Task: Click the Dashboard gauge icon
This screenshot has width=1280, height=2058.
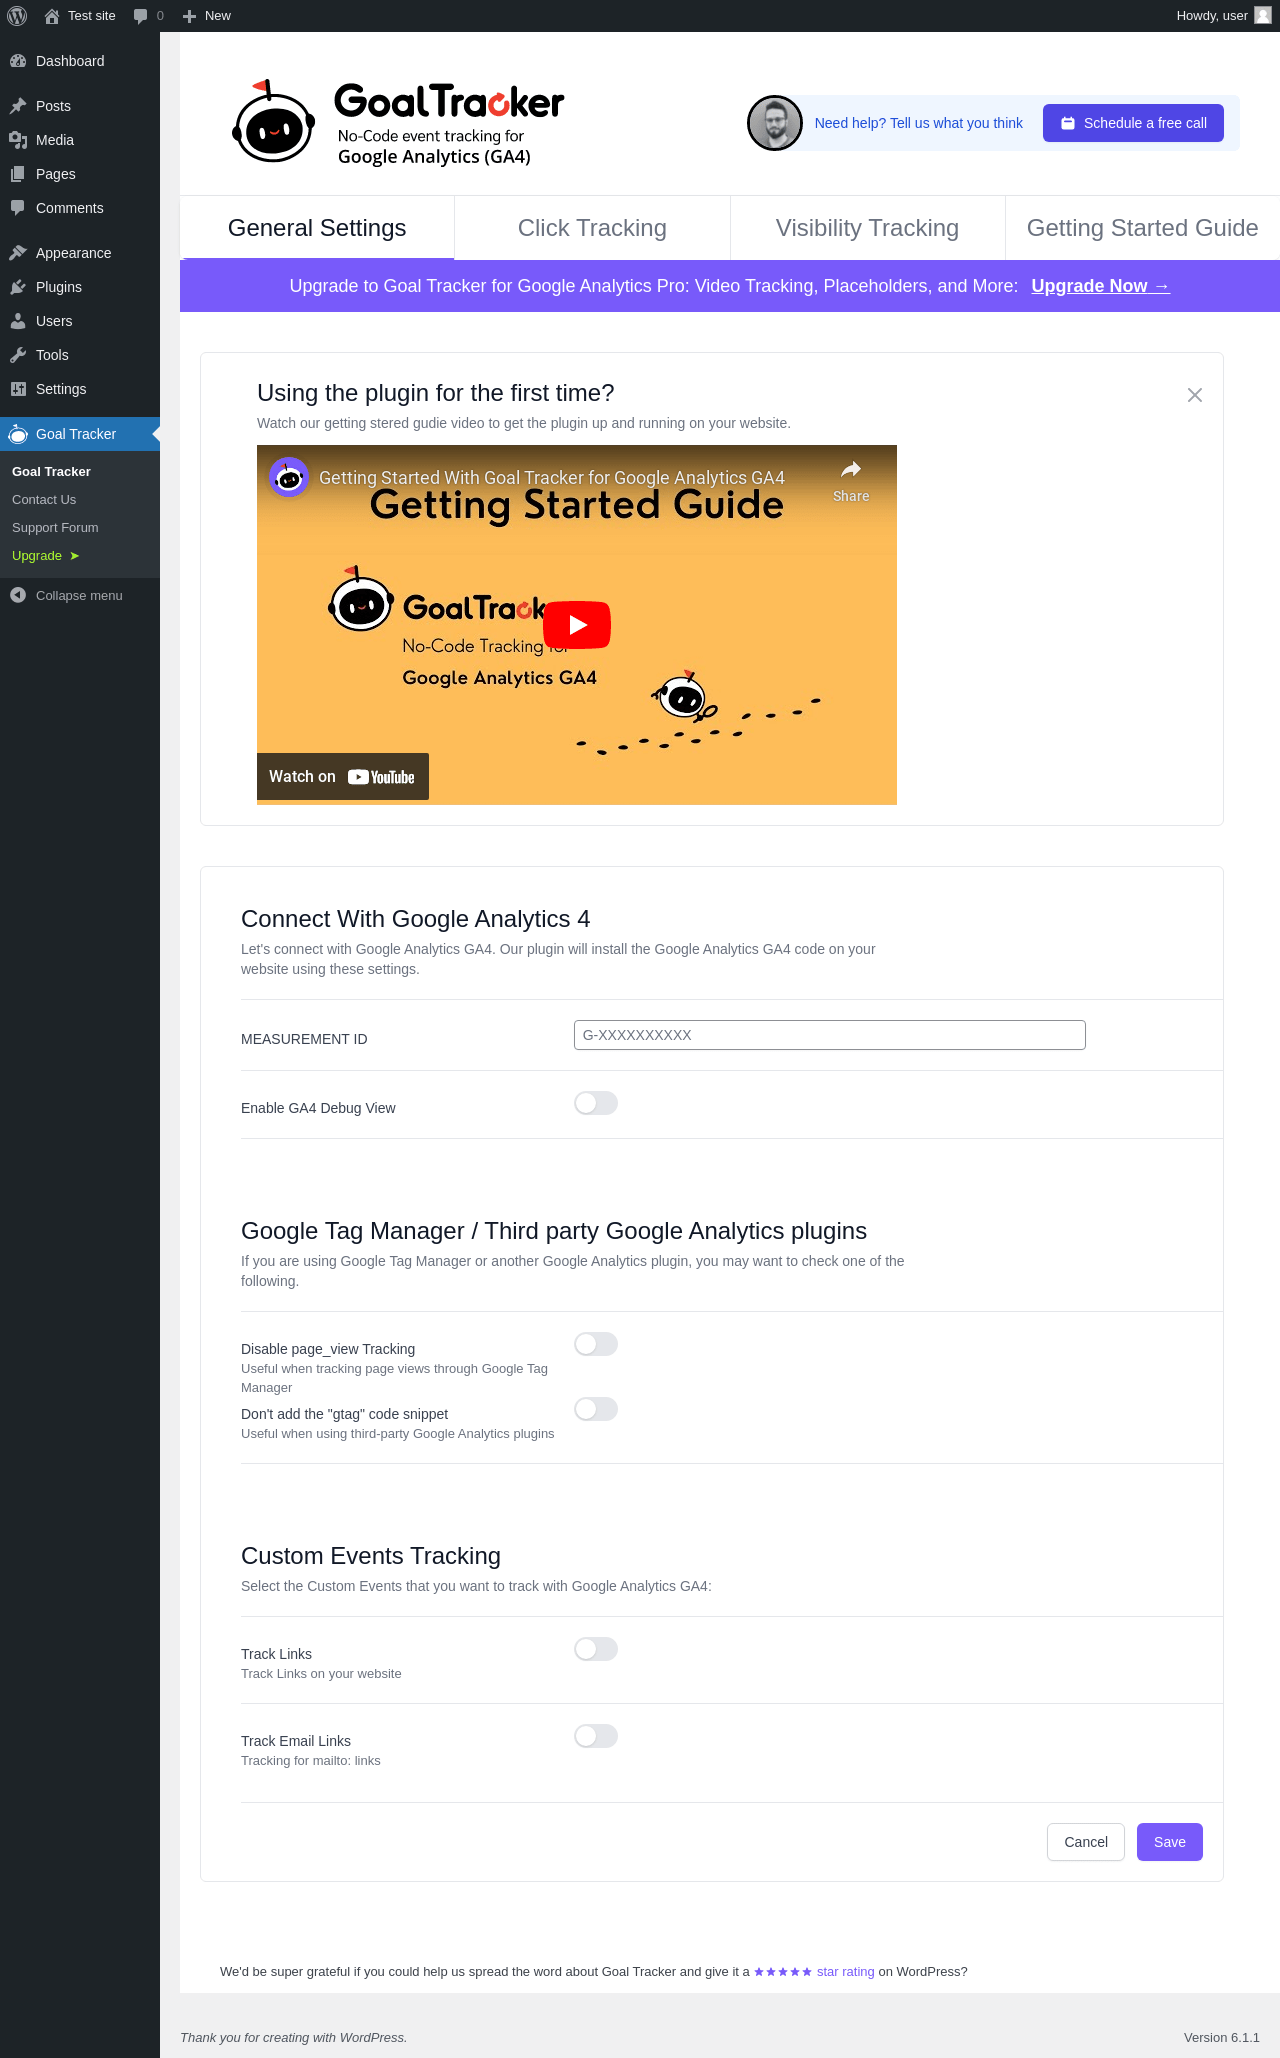Action: coord(18,61)
